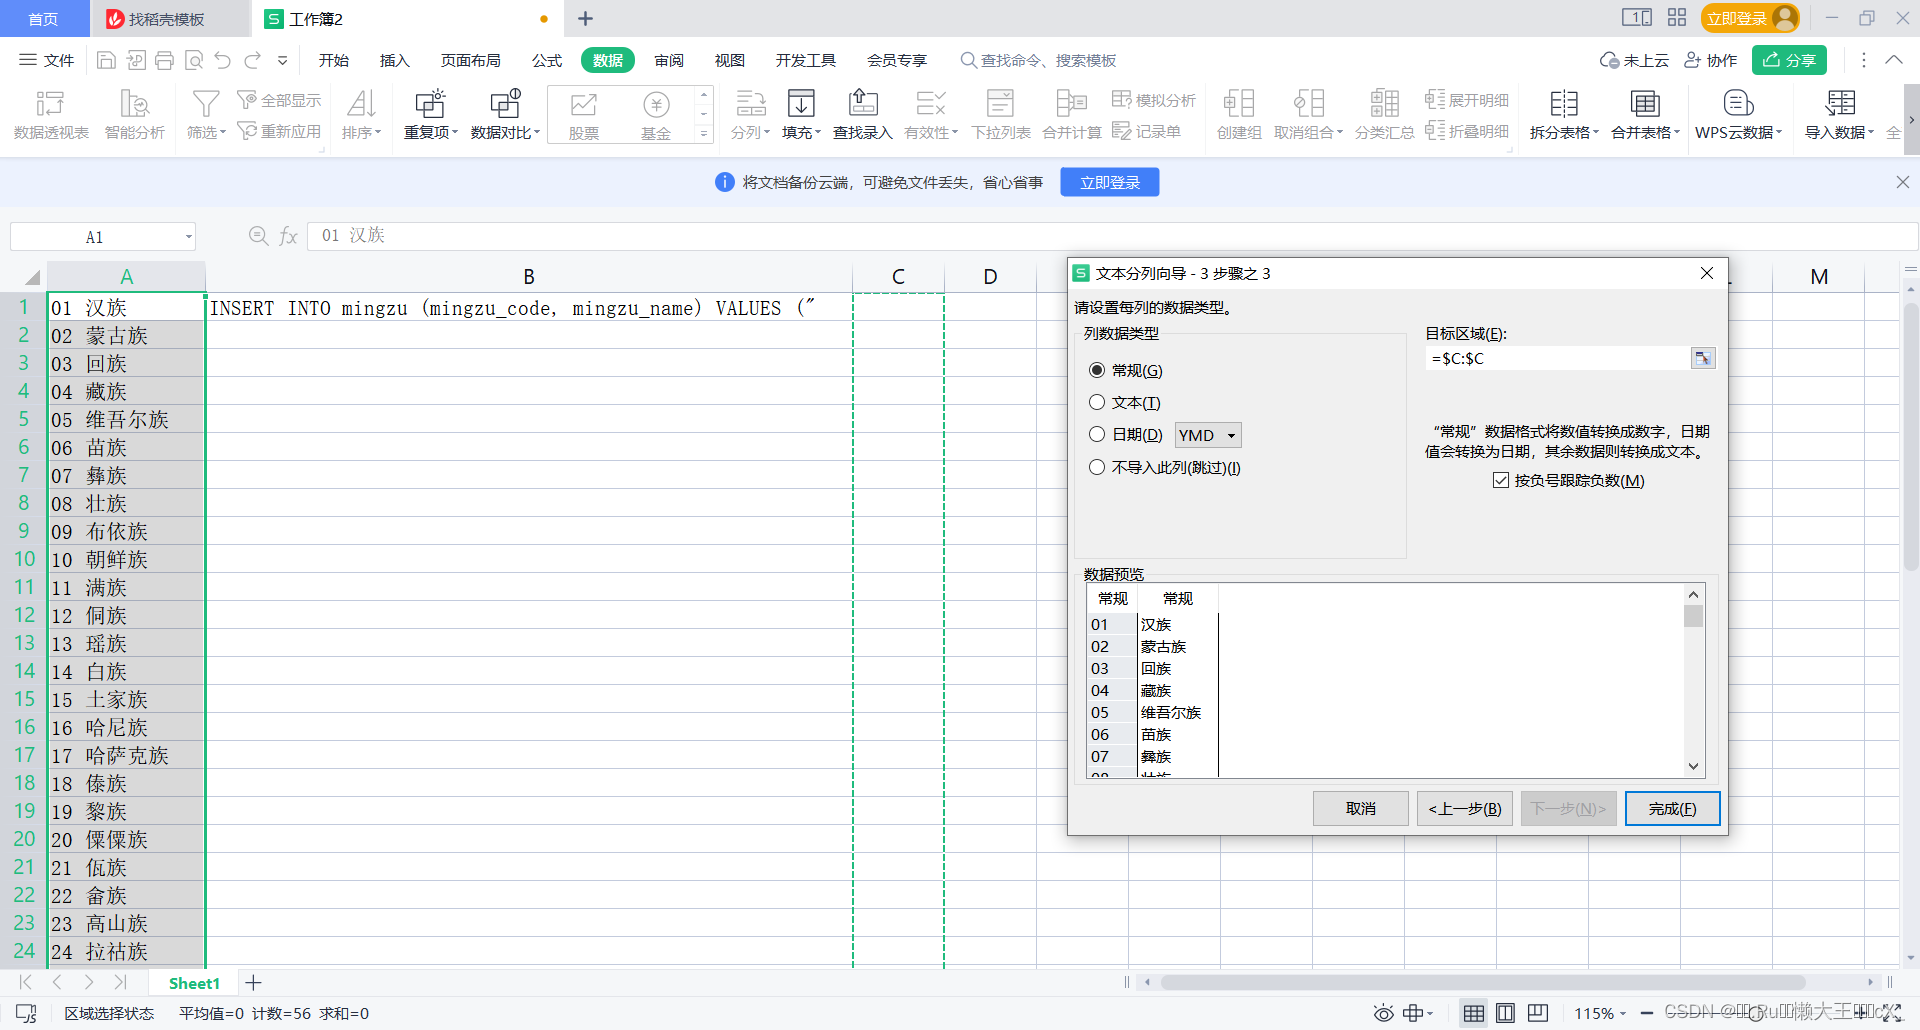The width and height of the screenshot is (1920, 1030).
Task: Expand the quick access toolbar customize arrow
Action: click(x=283, y=60)
